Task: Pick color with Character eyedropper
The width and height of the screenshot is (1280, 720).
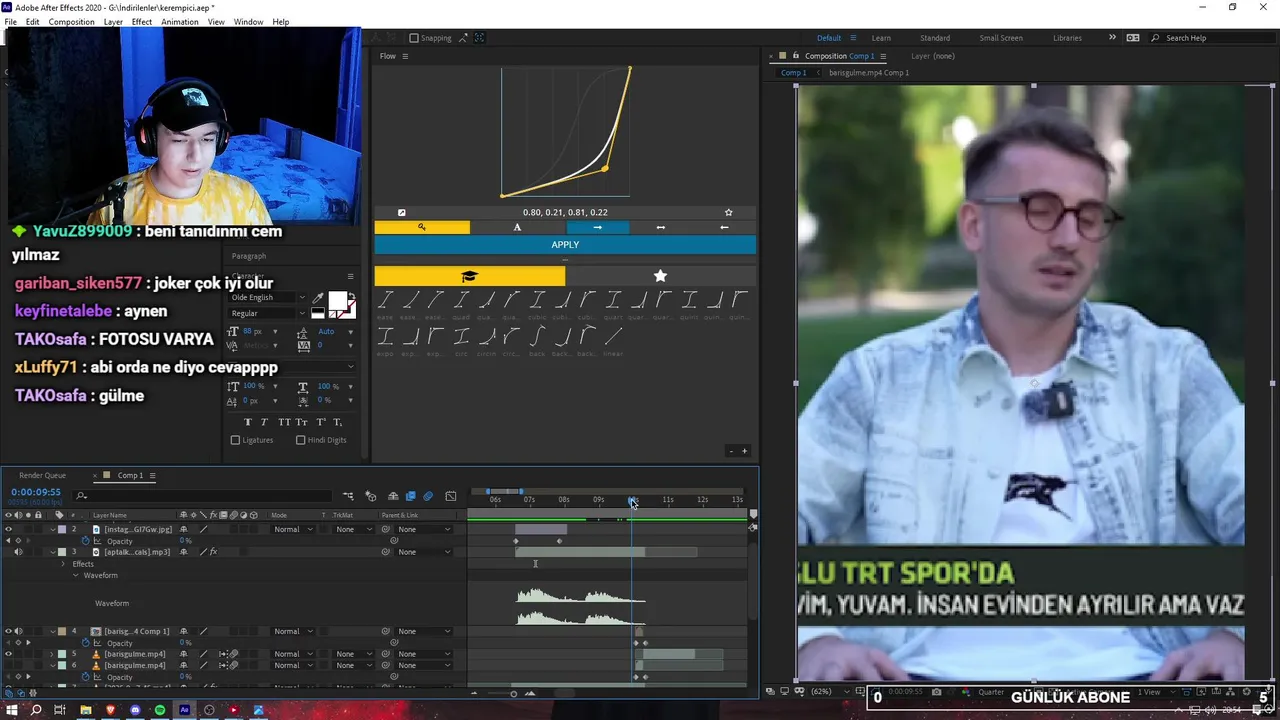Action: click(x=318, y=299)
